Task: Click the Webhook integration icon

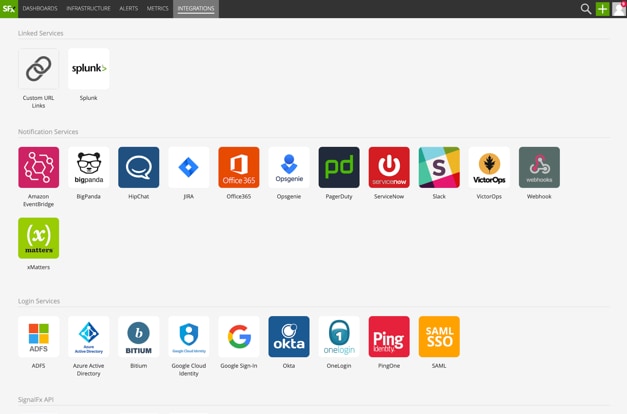Action: click(539, 167)
